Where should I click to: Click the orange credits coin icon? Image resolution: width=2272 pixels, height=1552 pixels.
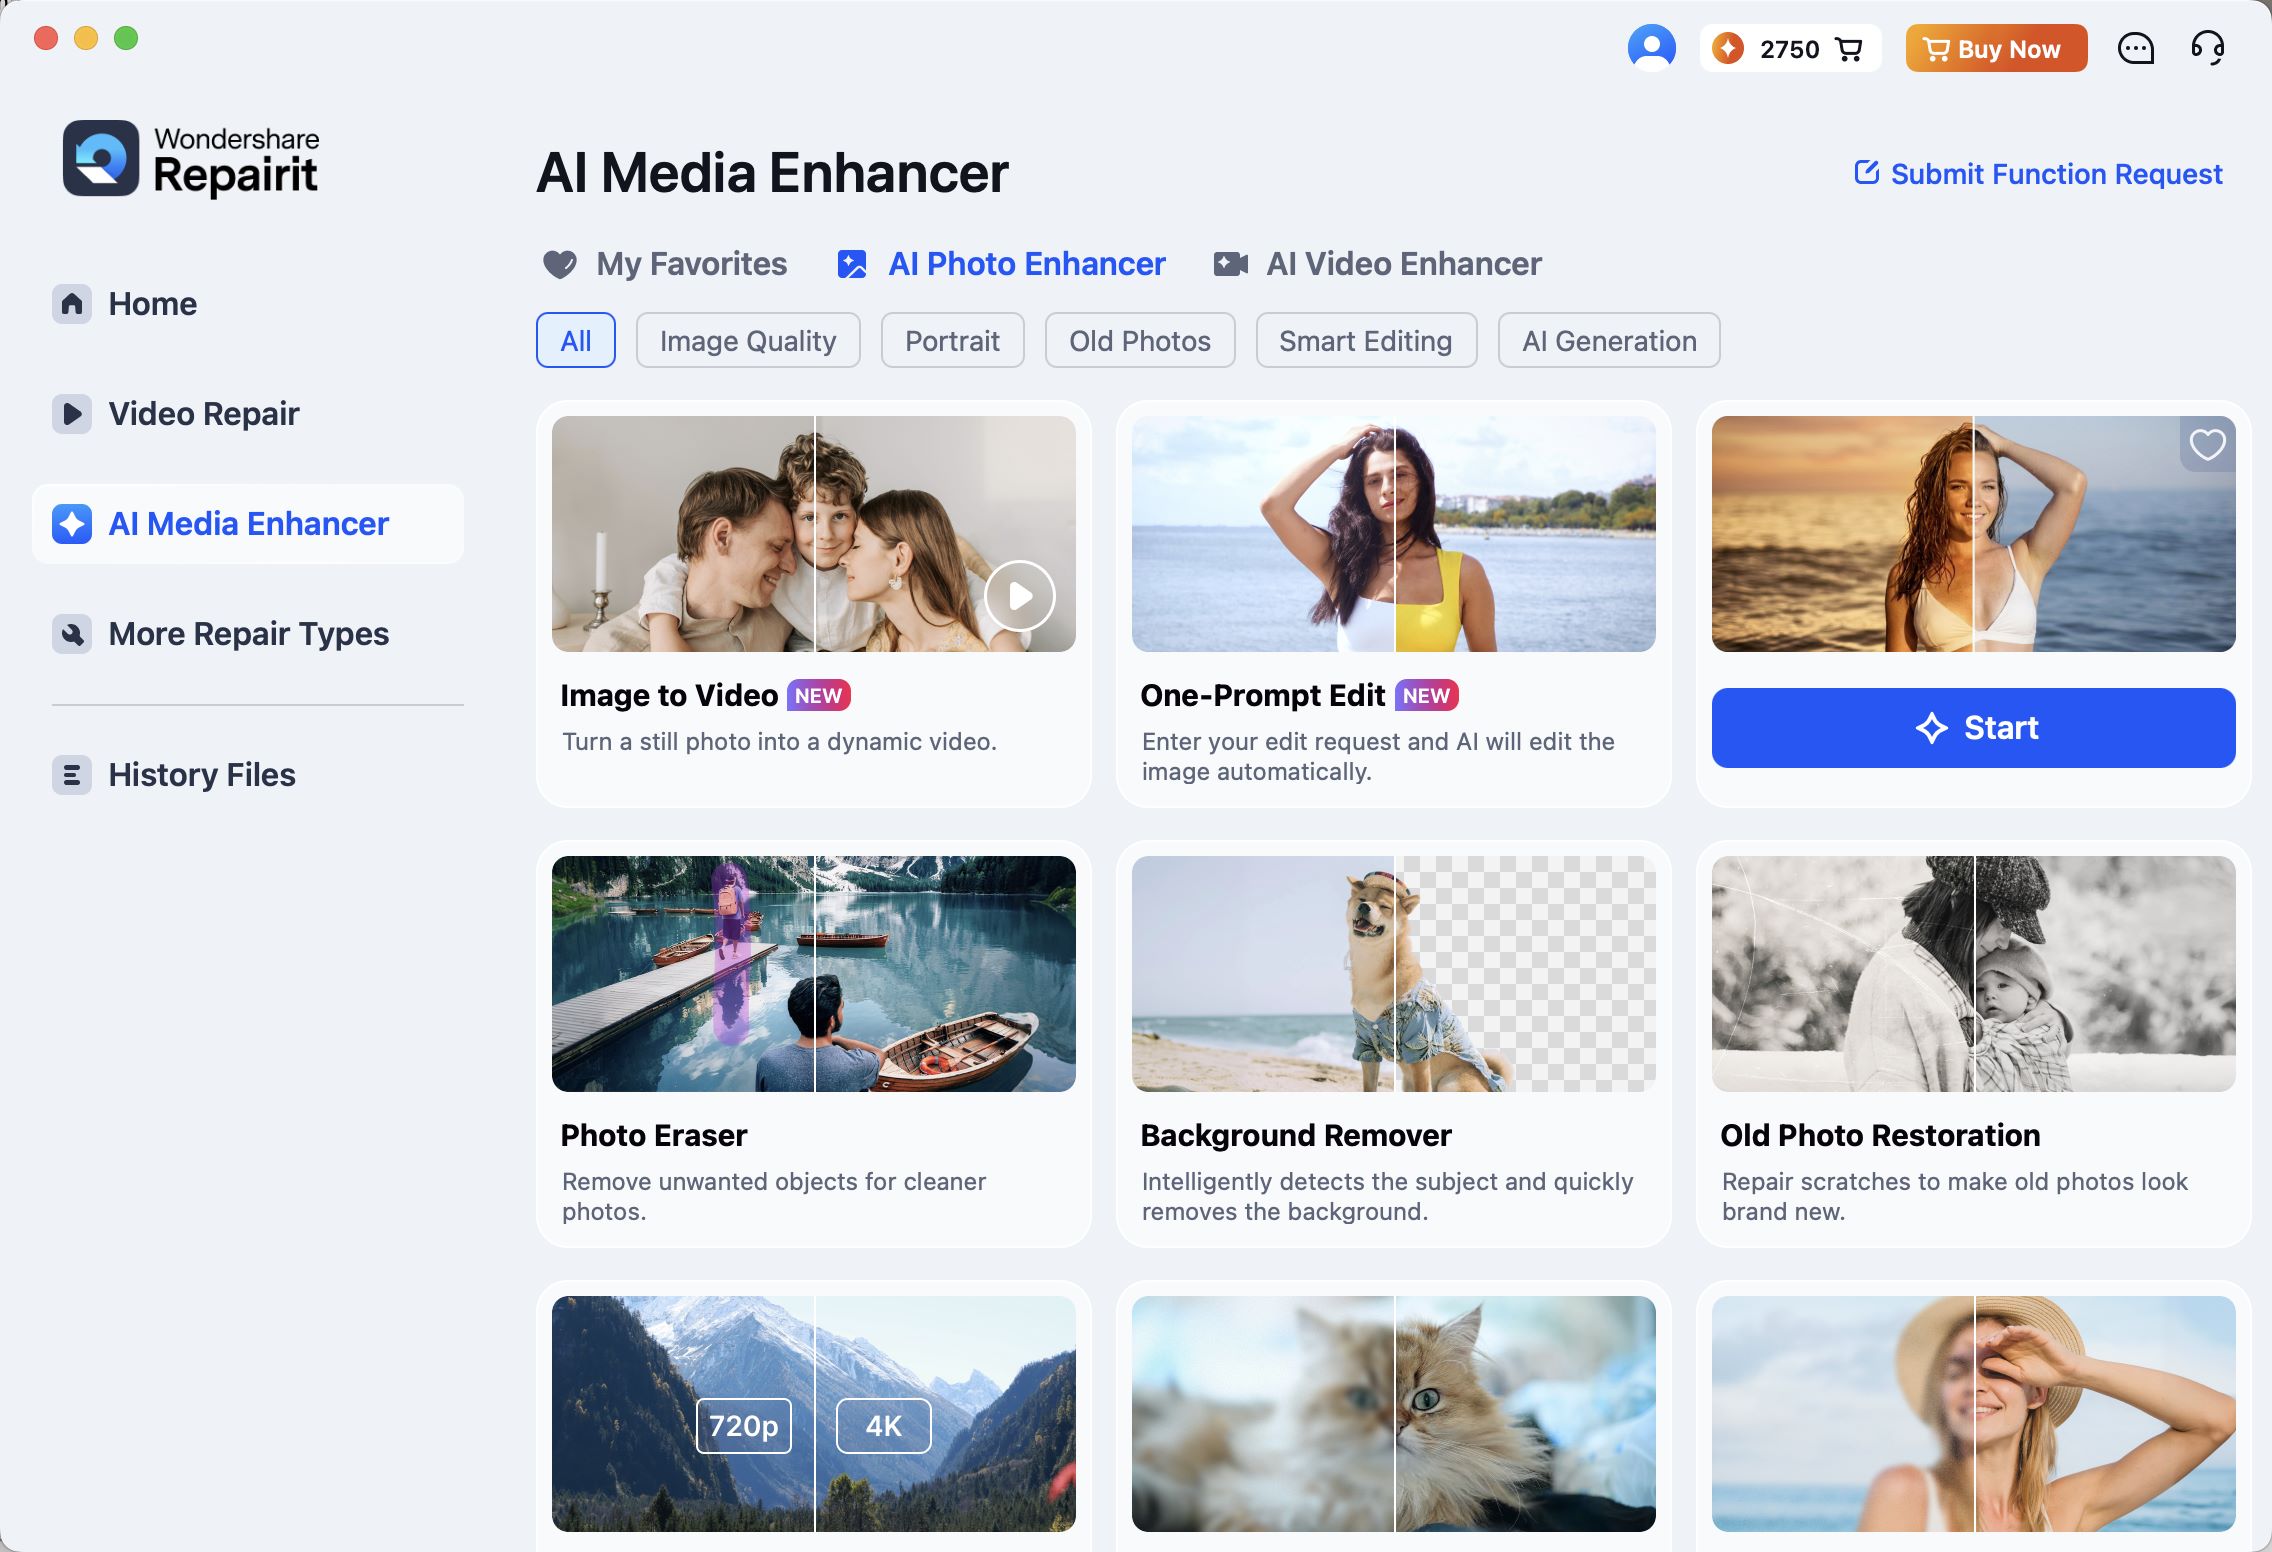pos(1728,48)
